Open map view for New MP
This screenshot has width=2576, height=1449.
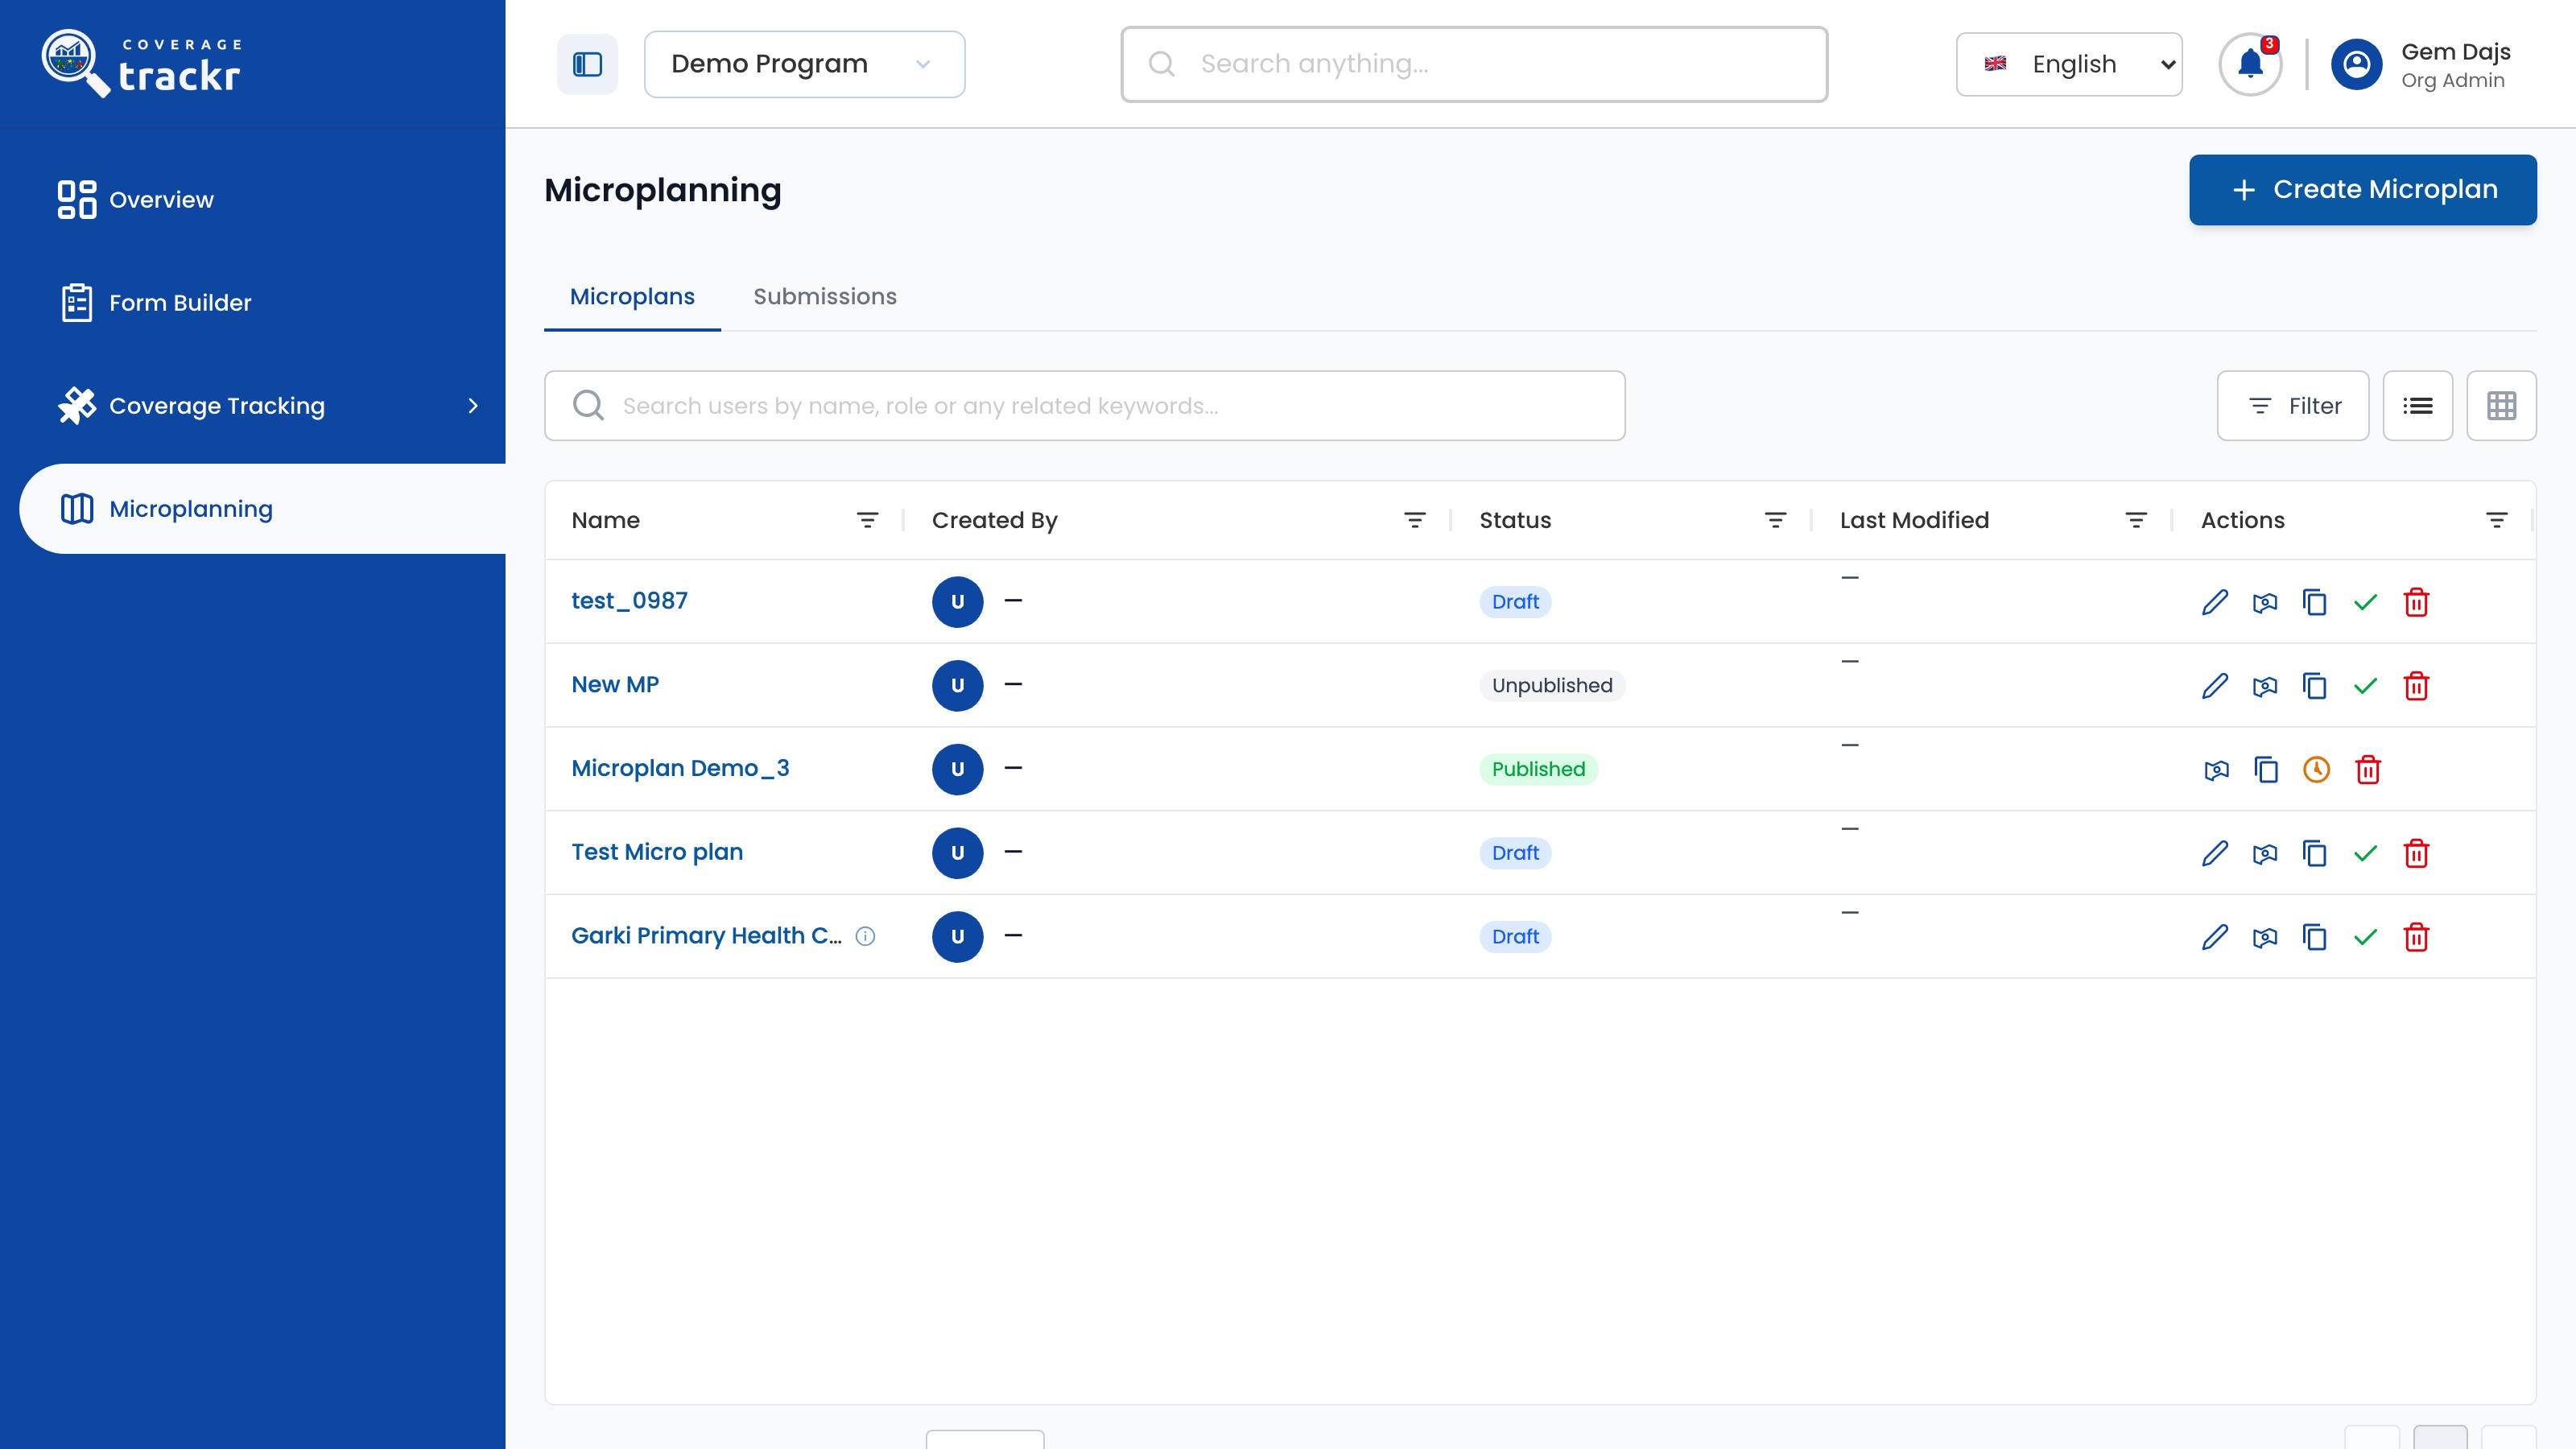[2264, 686]
